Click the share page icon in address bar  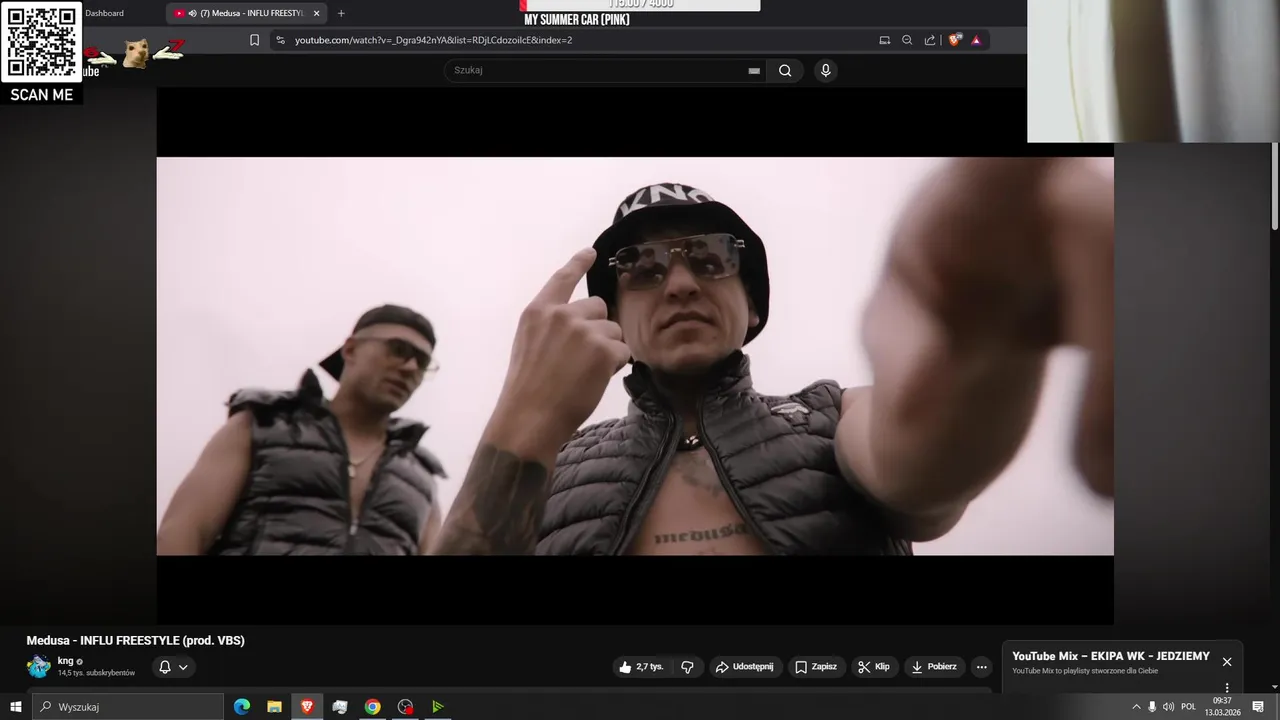pyautogui.click(x=930, y=40)
